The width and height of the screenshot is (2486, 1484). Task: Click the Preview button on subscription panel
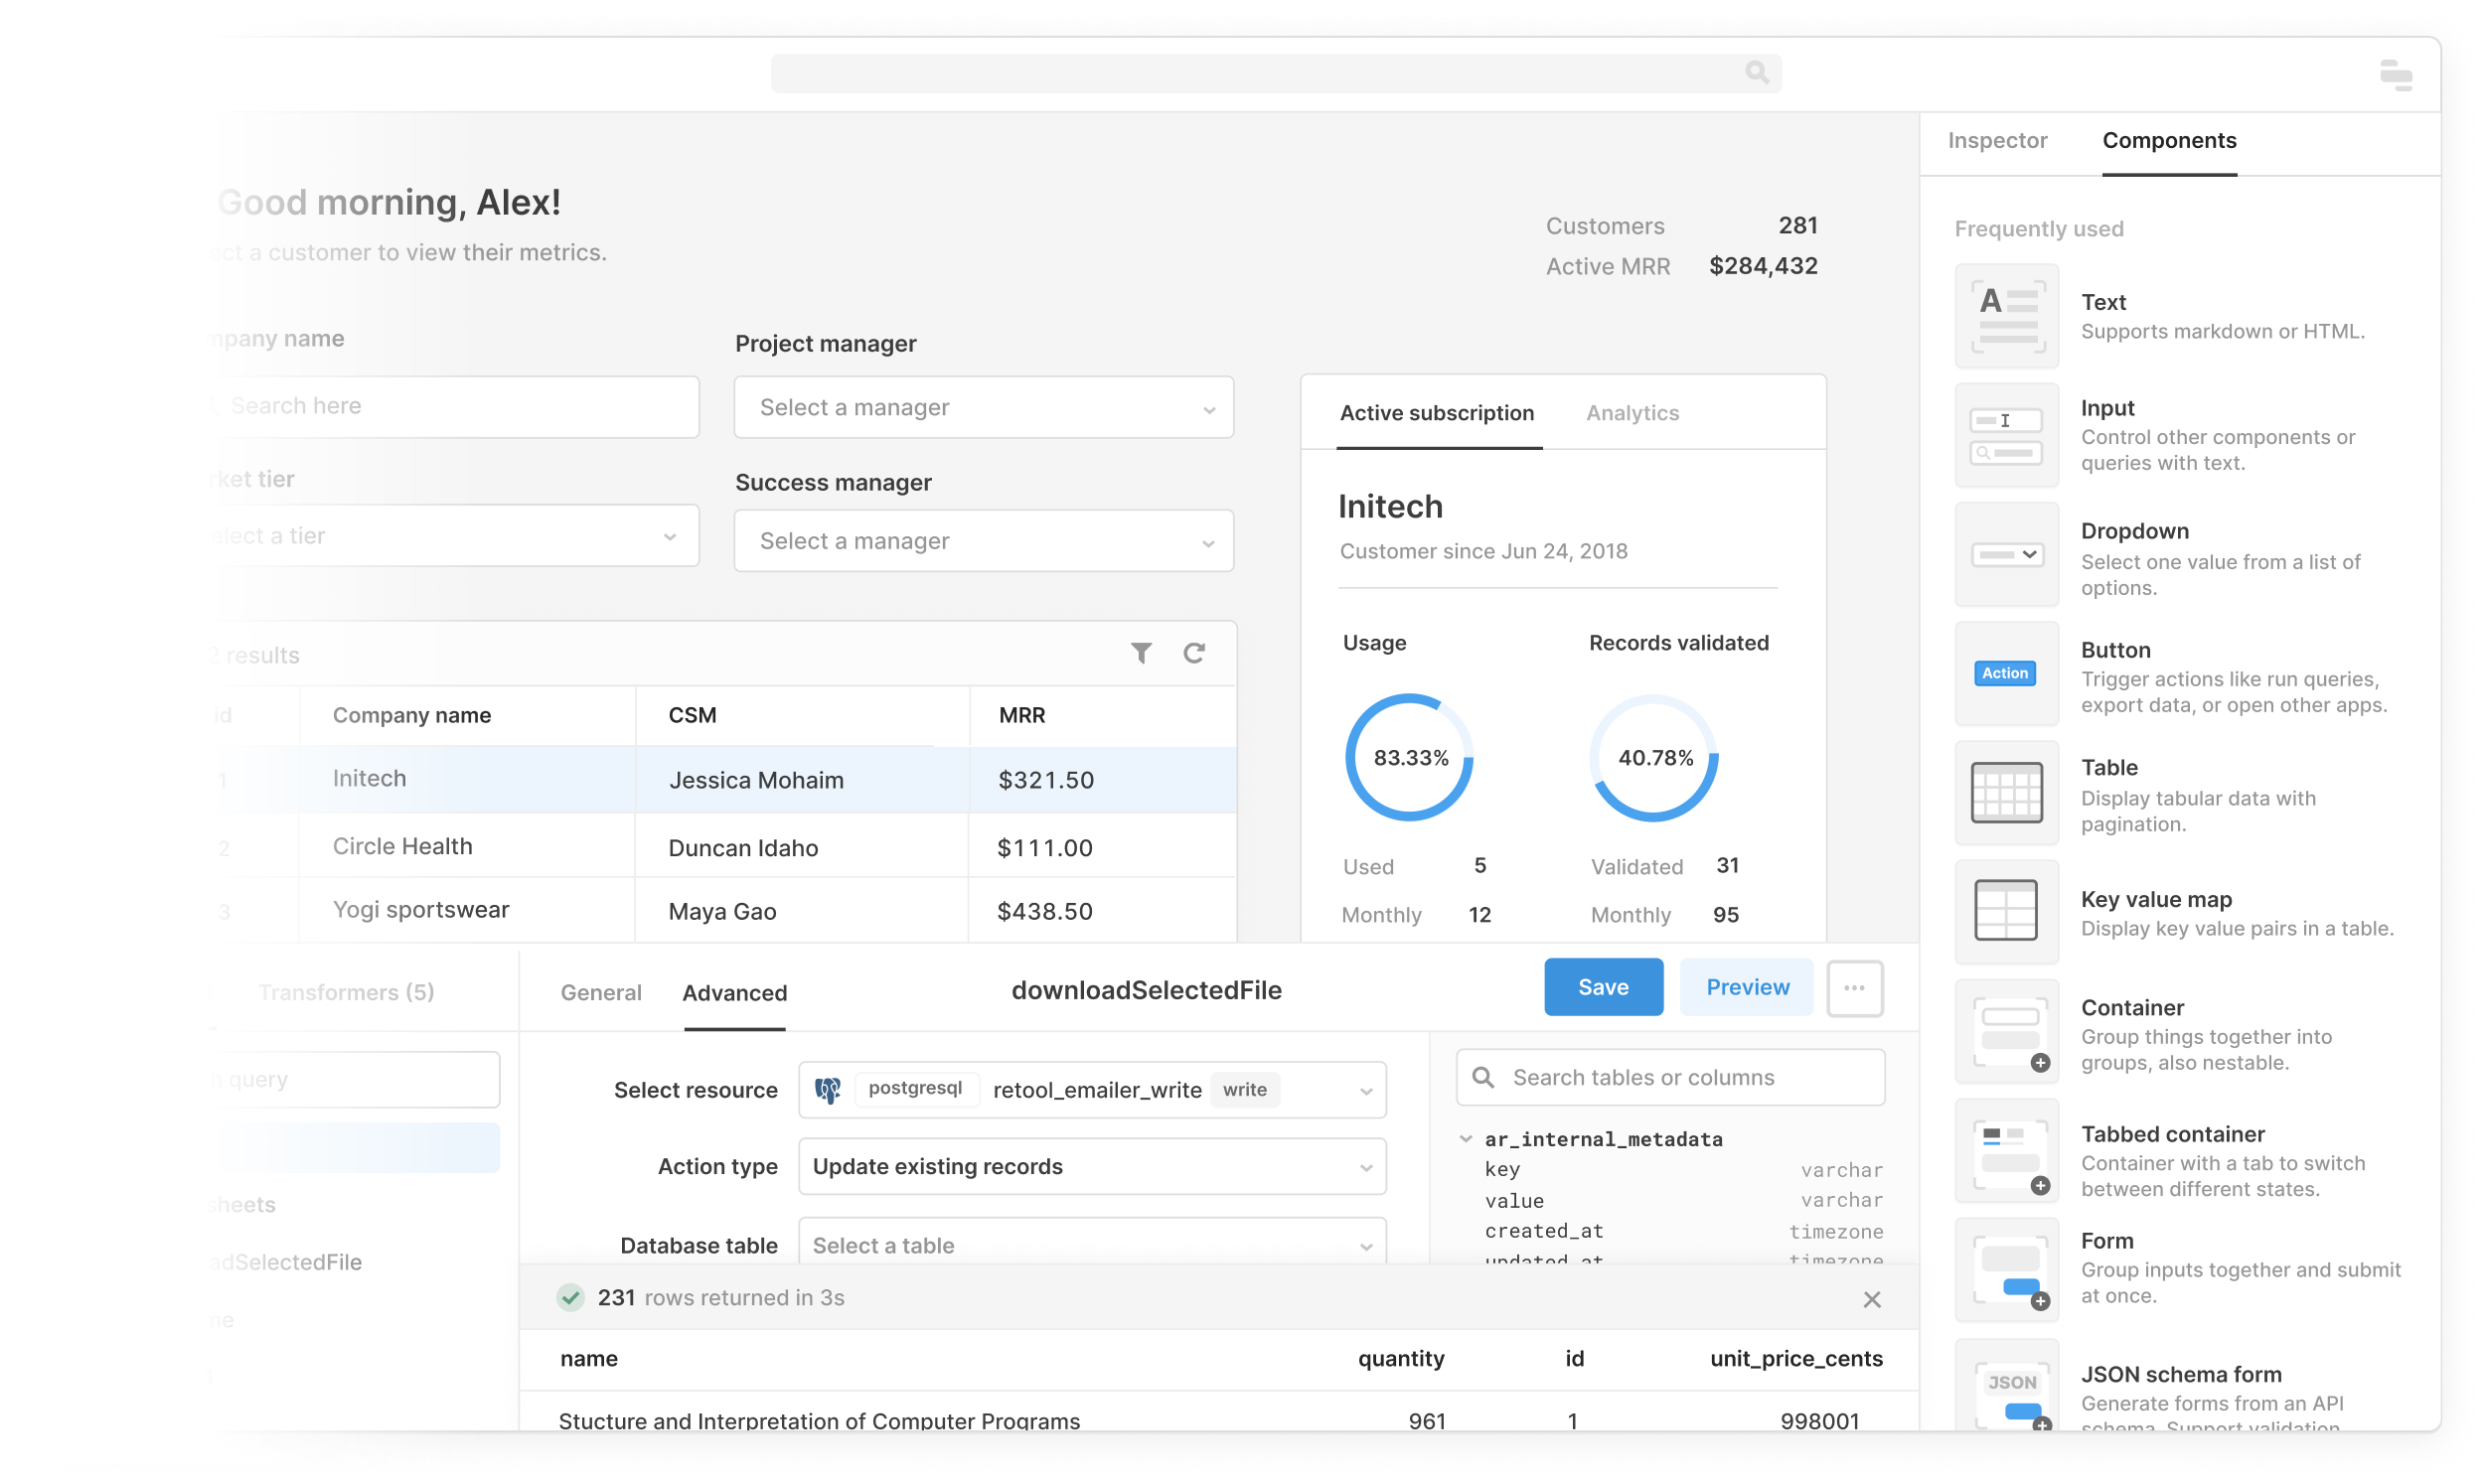[x=1746, y=985]
